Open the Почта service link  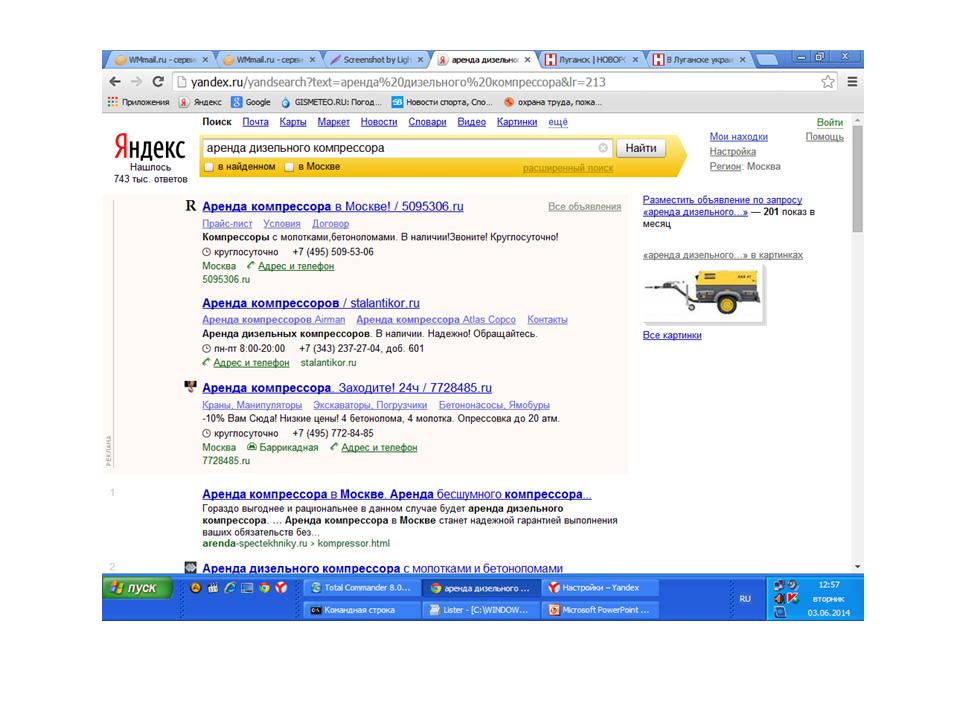pyautogui.click(x=255, y=122)
